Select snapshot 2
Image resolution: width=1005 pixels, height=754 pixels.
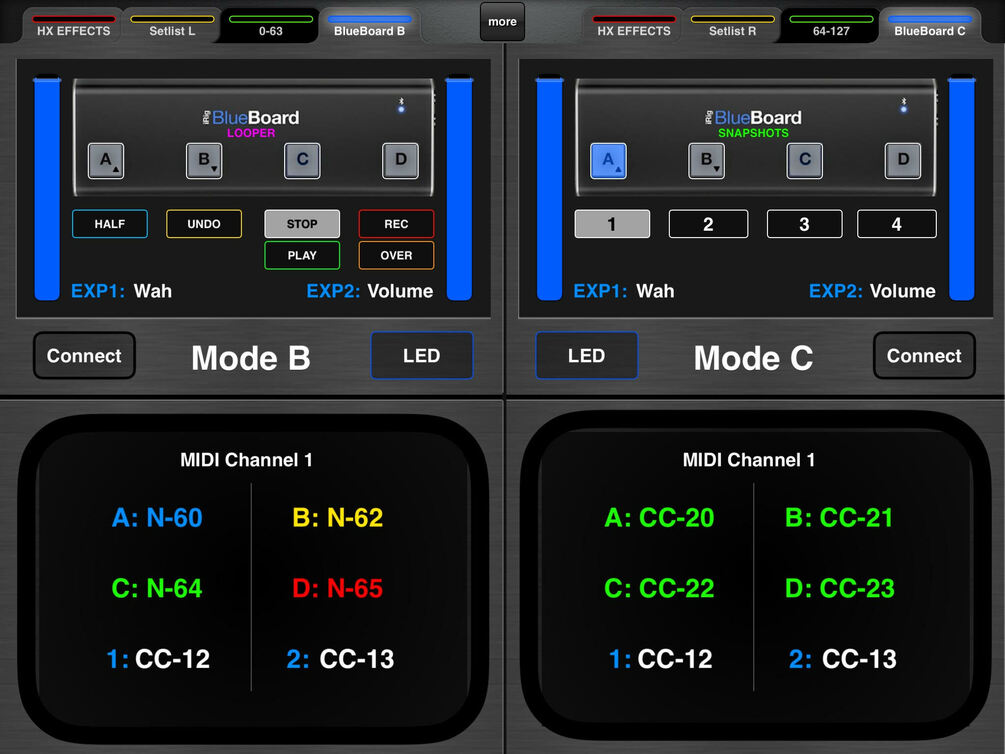[x=708, y=224]
